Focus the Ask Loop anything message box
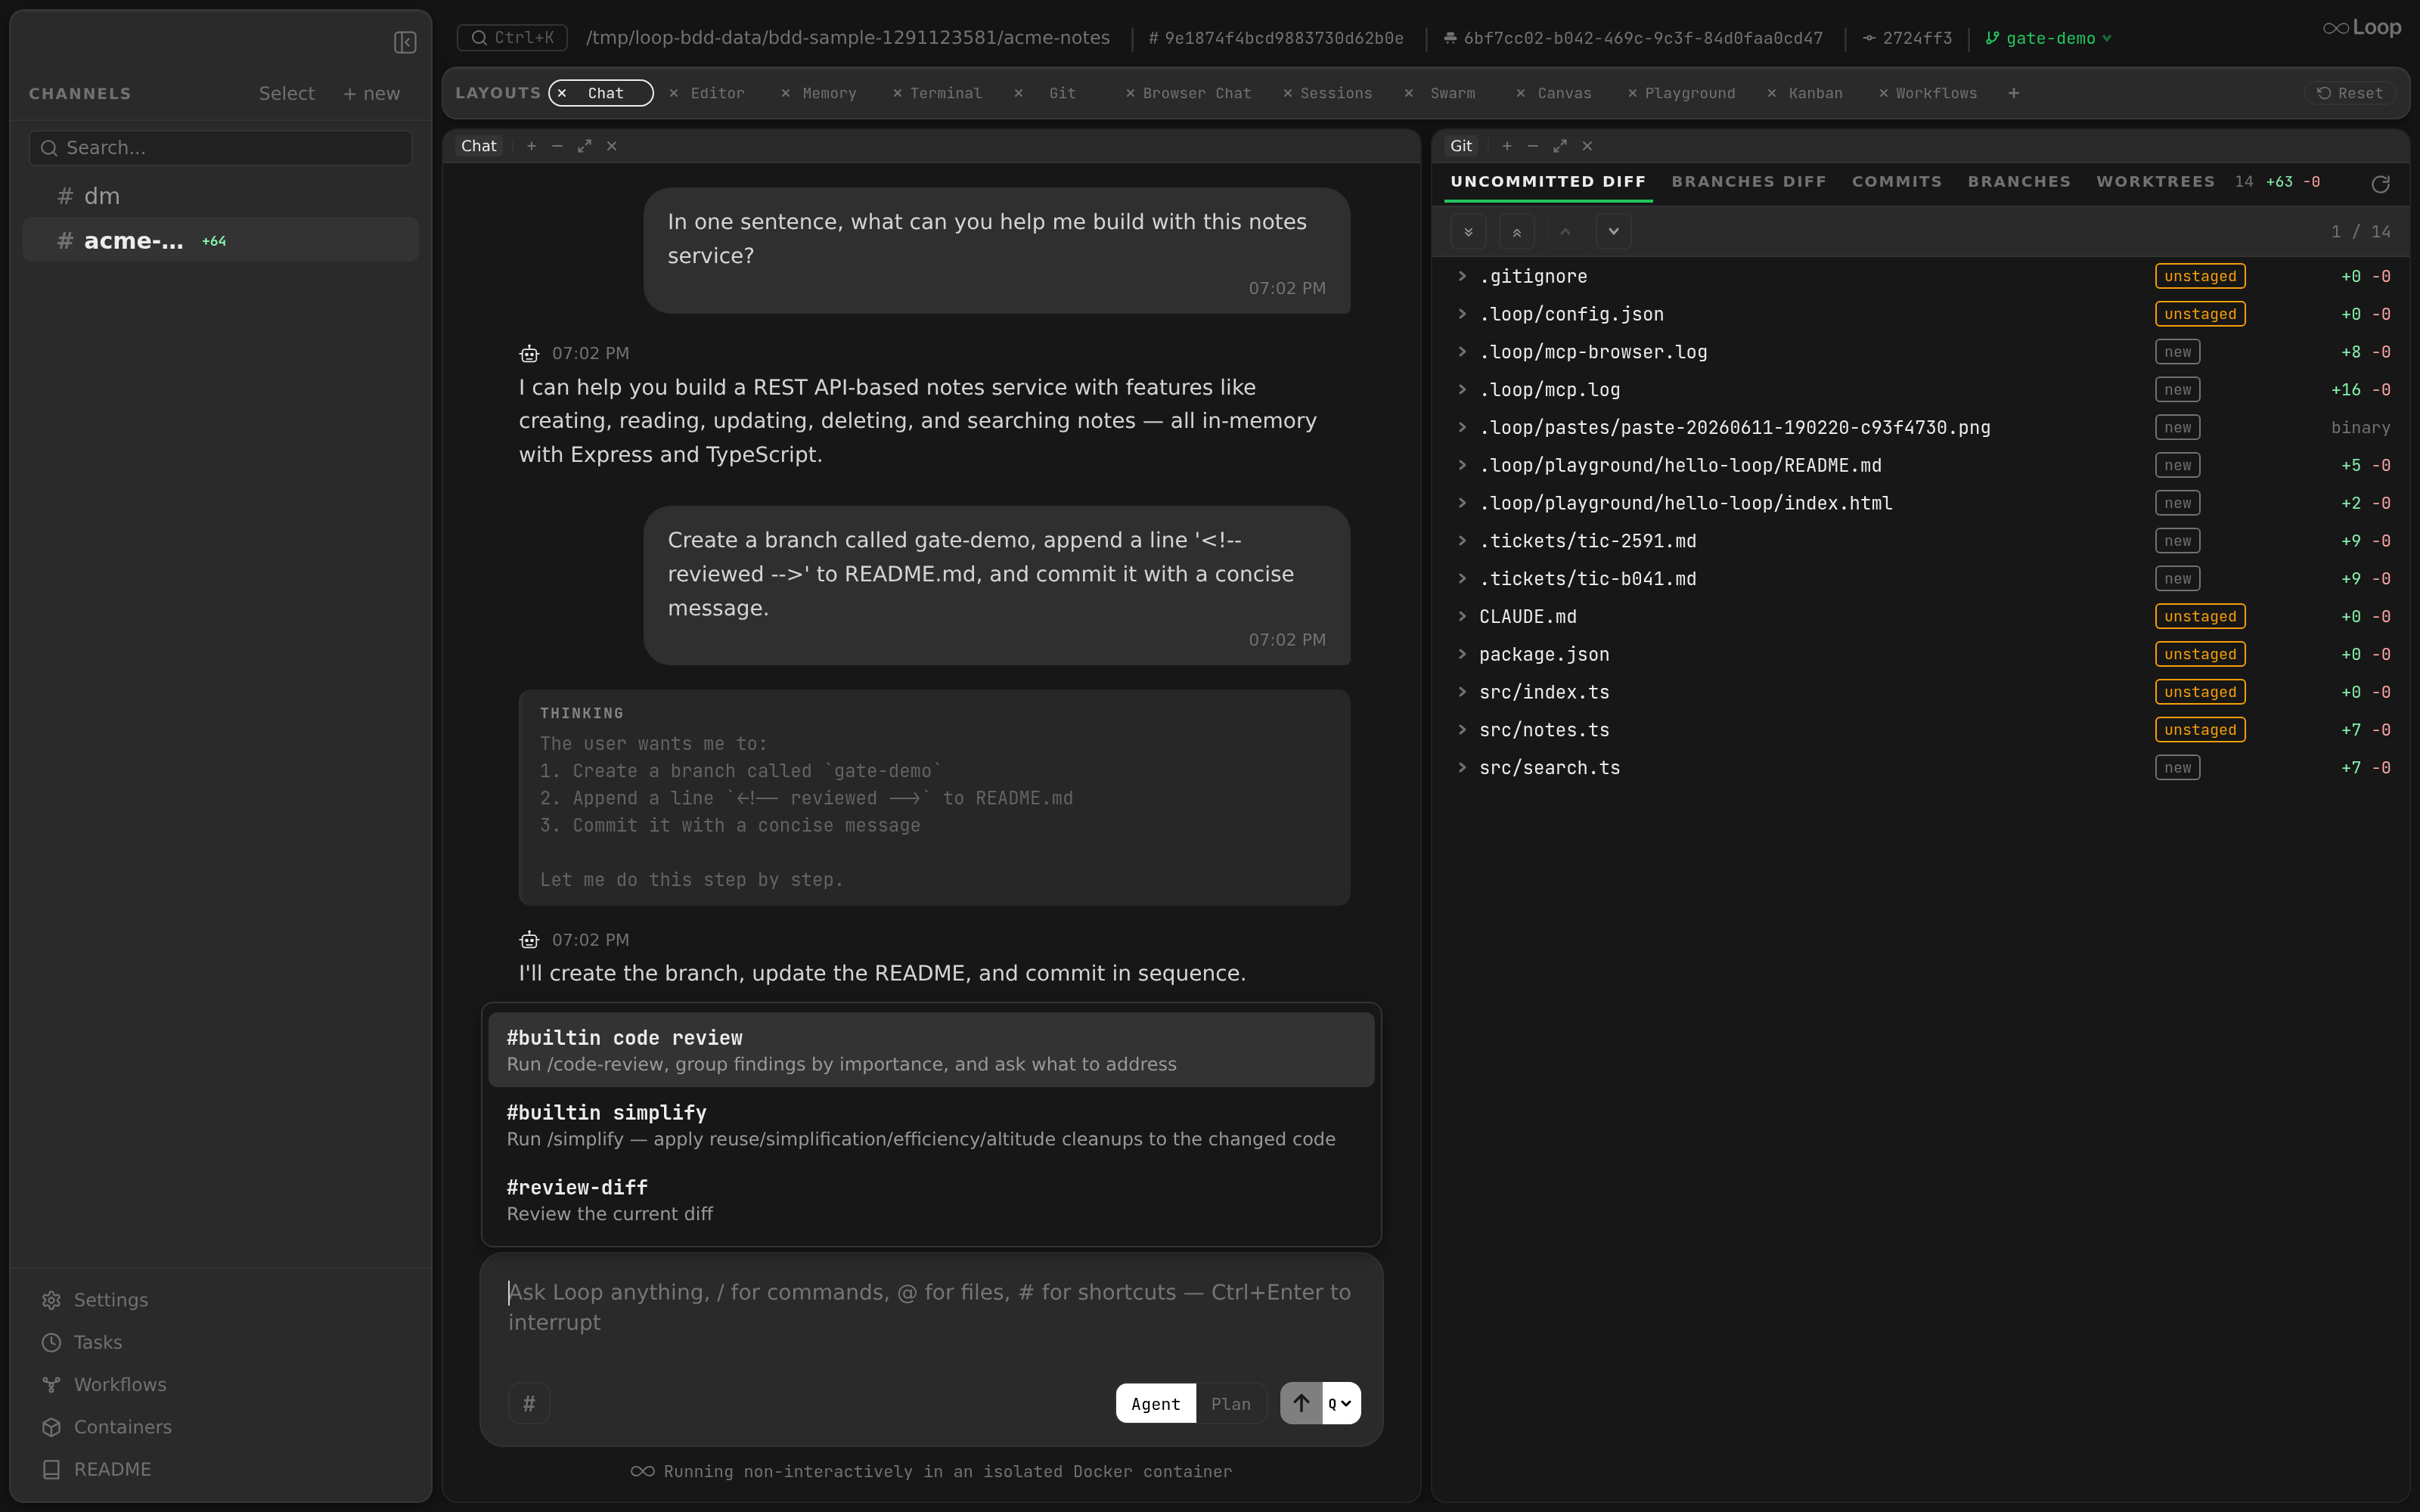Viewport: 2420px width, 1512px height. (x=931, y=1307)
